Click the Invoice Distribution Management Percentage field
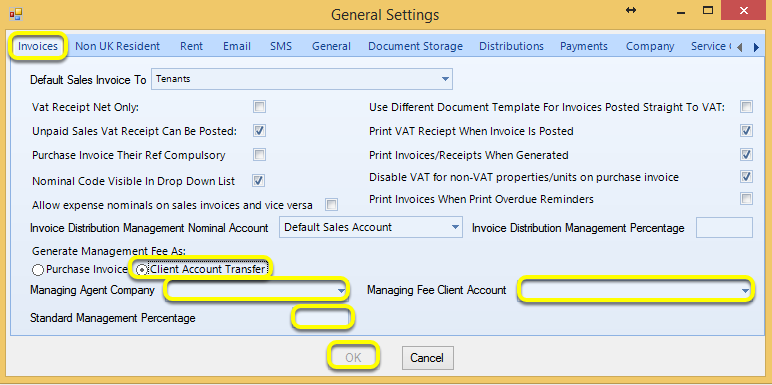The width and height of the screenshot is (772, 385). coord(724,227)
